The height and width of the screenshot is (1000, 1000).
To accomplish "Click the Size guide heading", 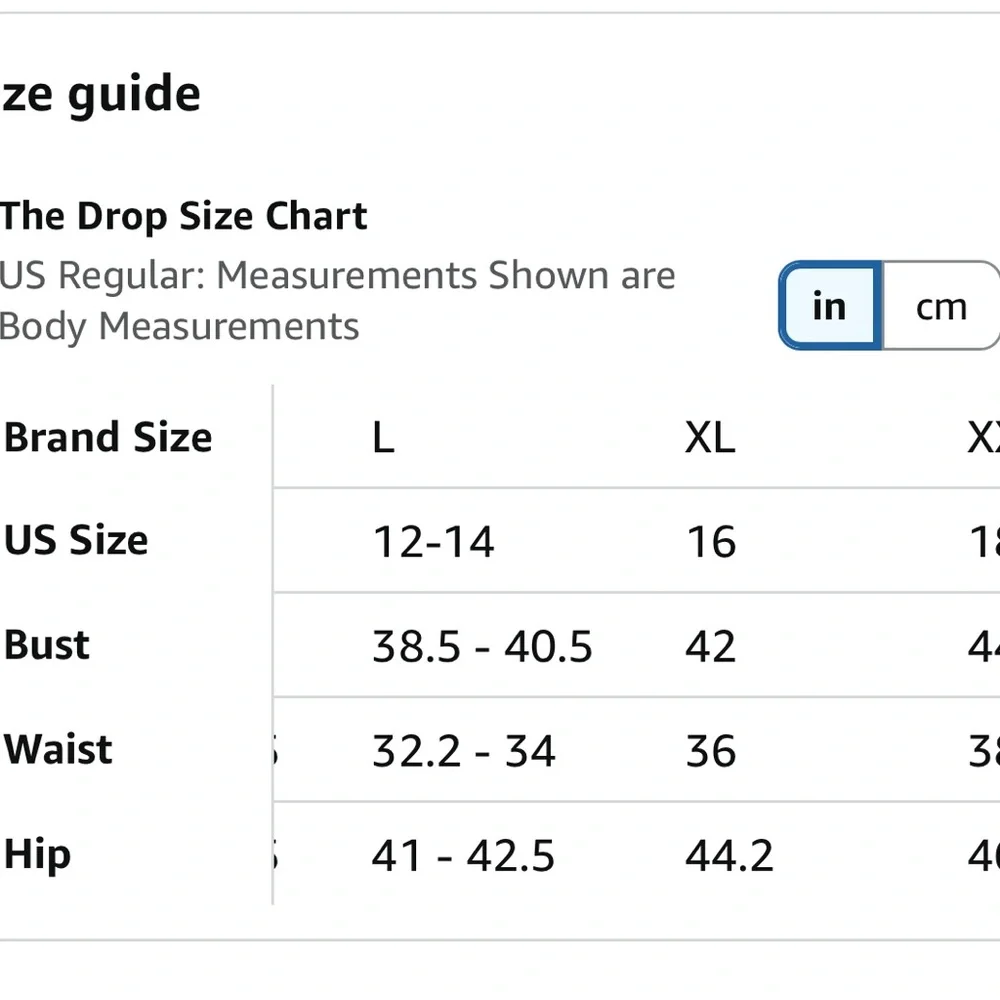I will (100, 95).
